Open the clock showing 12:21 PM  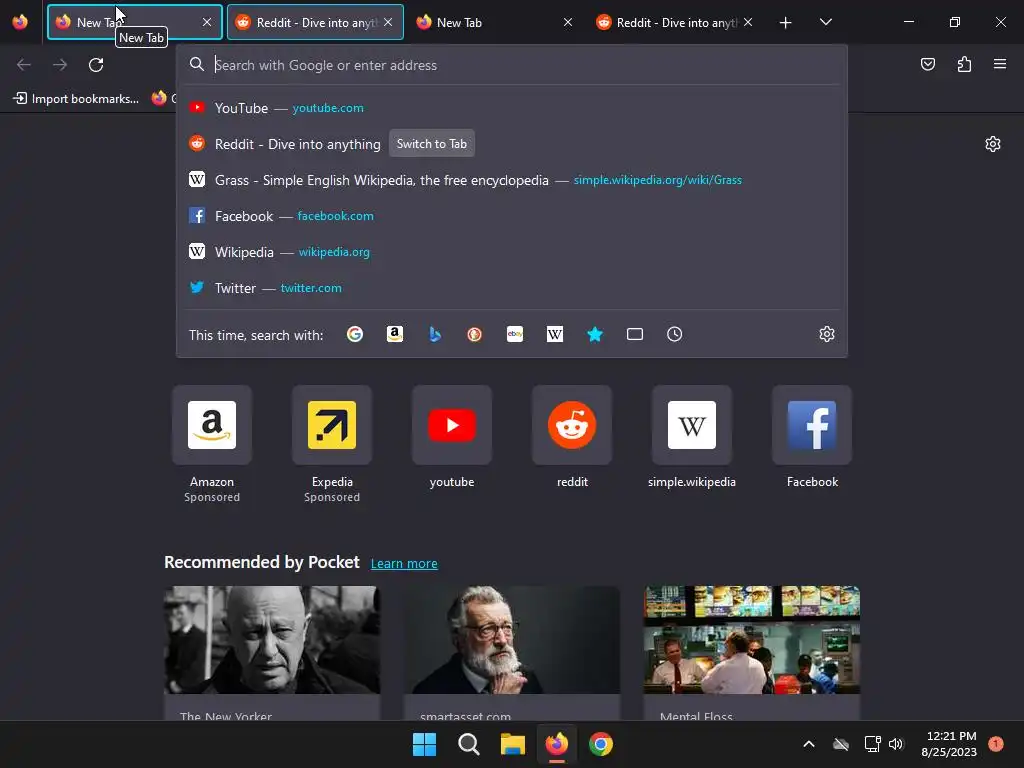pos(949,744)
